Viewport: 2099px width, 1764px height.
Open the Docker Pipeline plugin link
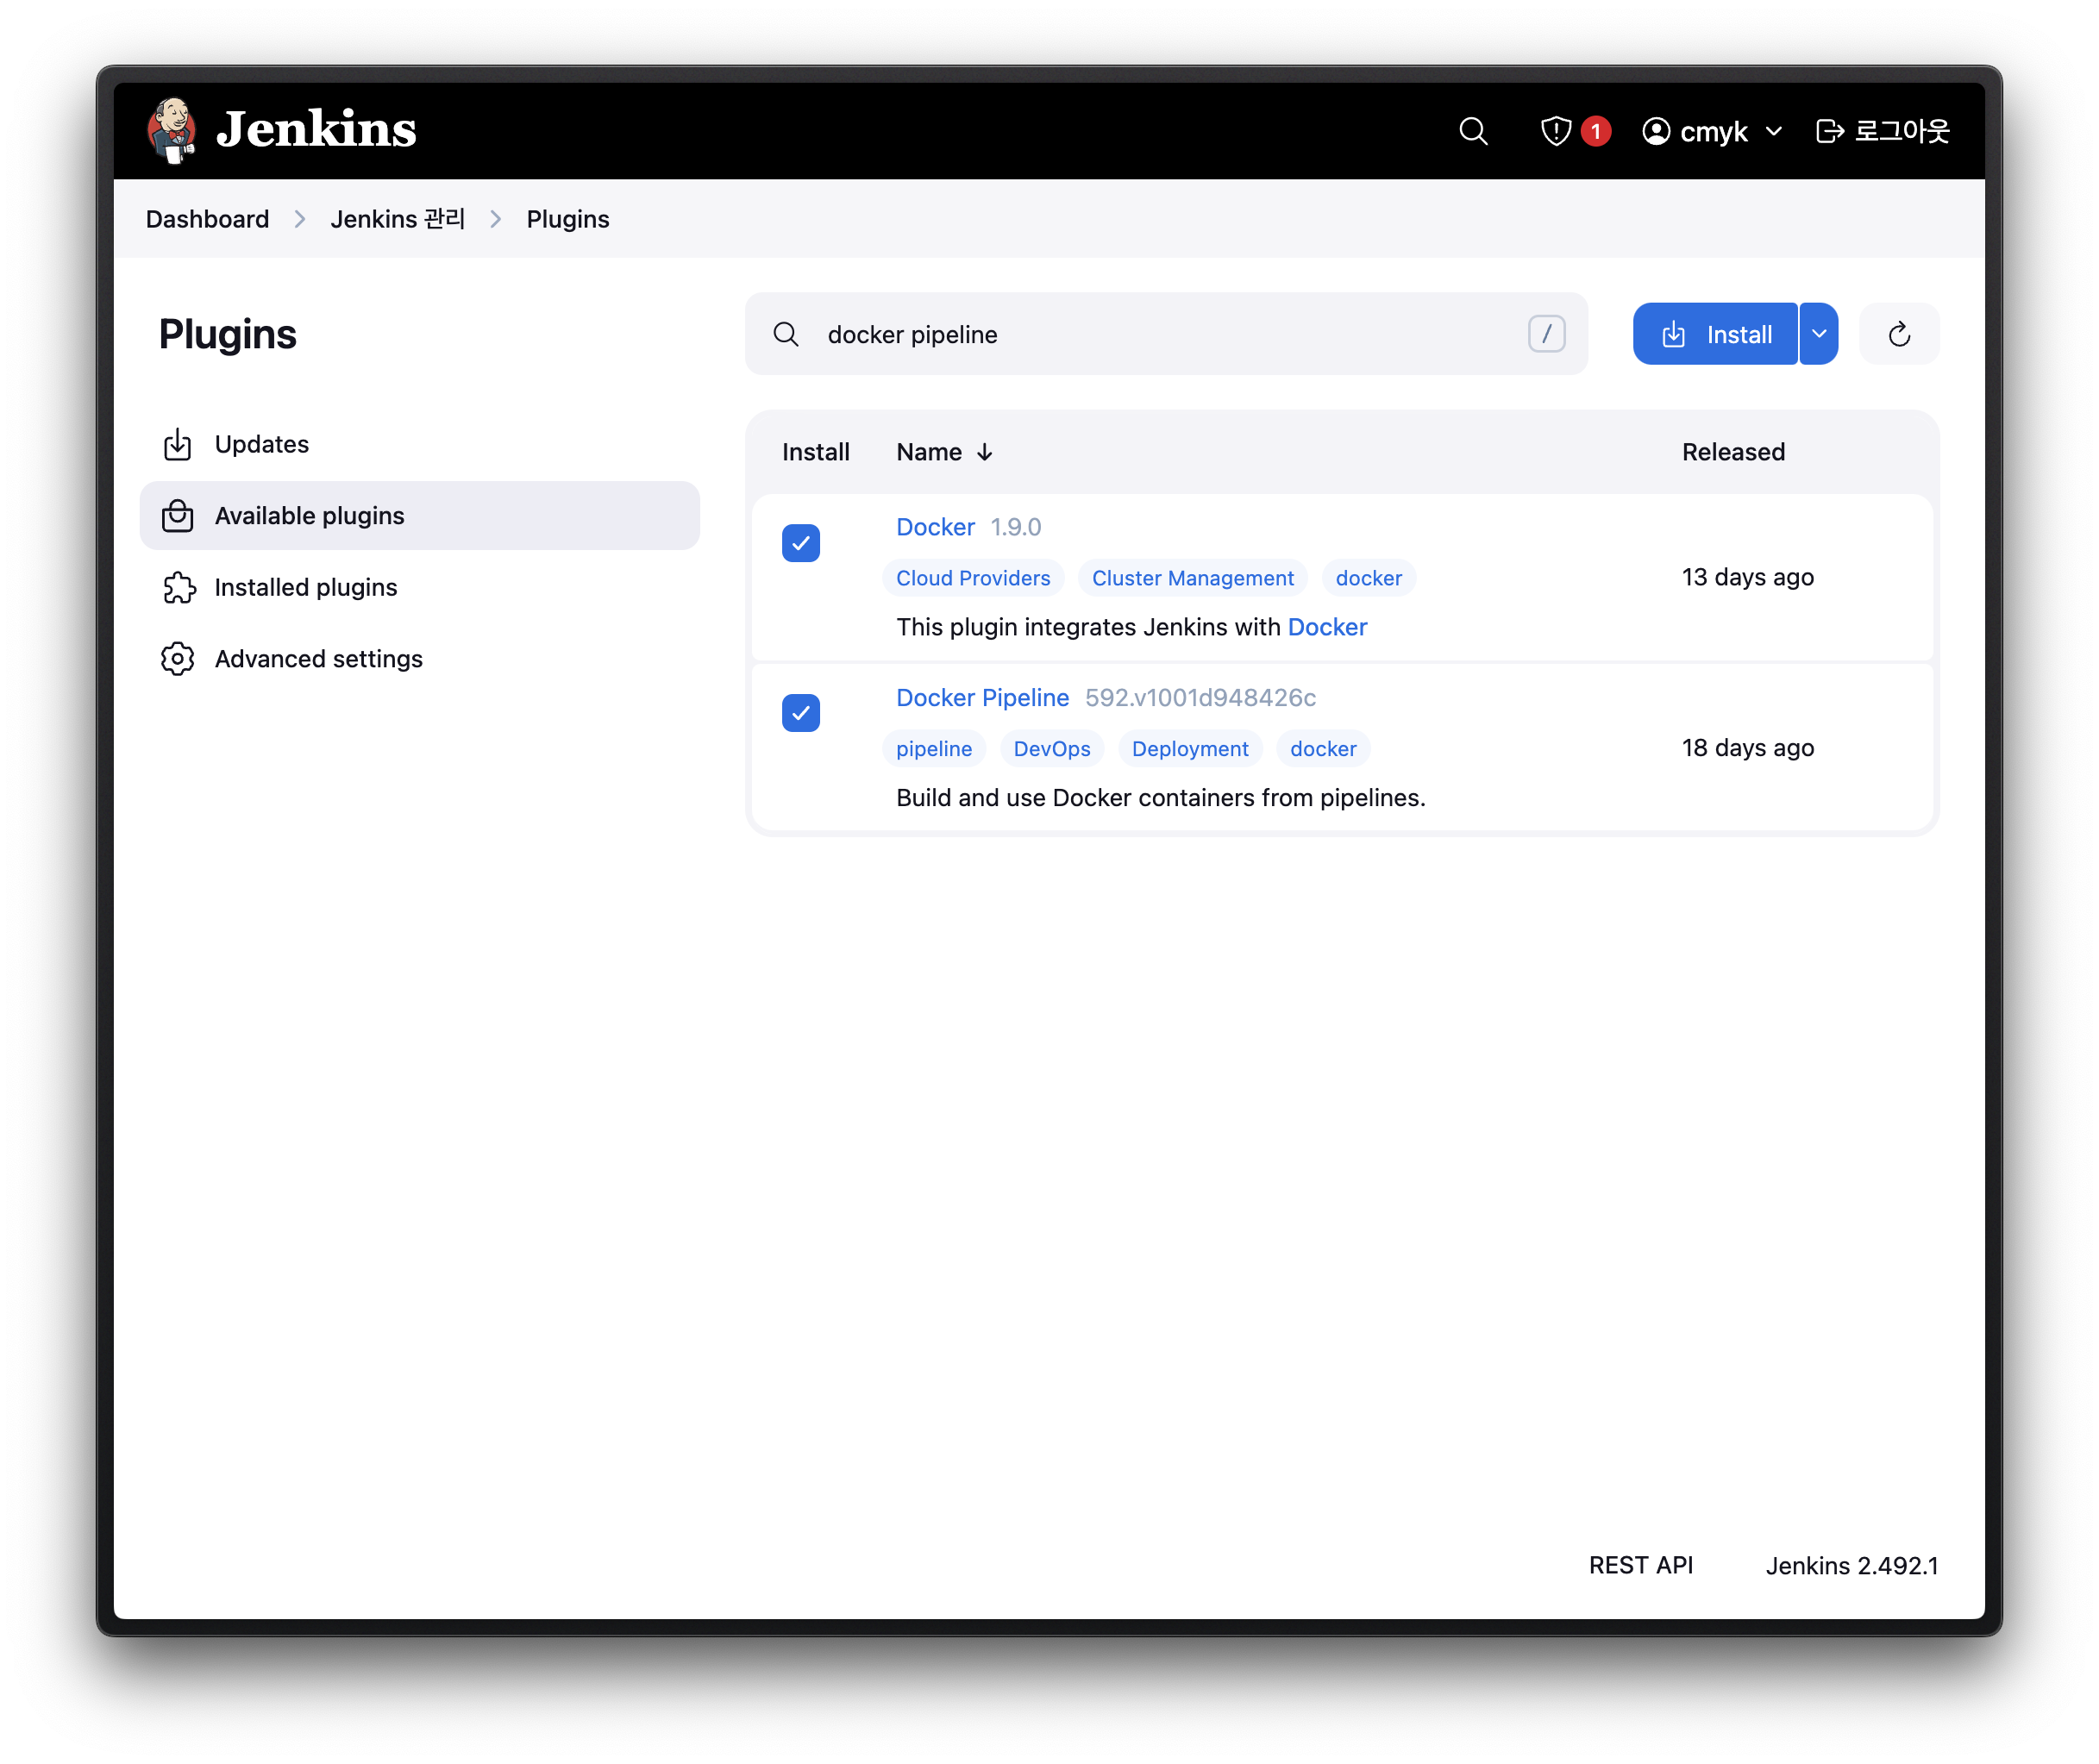pyautogui.click(x=982, y=698)
